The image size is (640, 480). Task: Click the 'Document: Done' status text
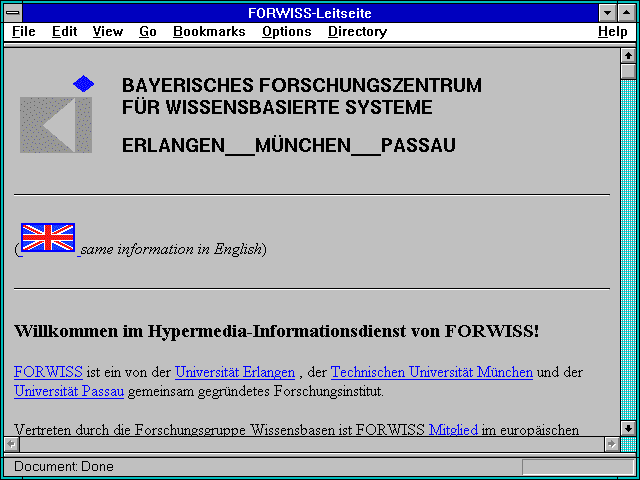[64, 467]
